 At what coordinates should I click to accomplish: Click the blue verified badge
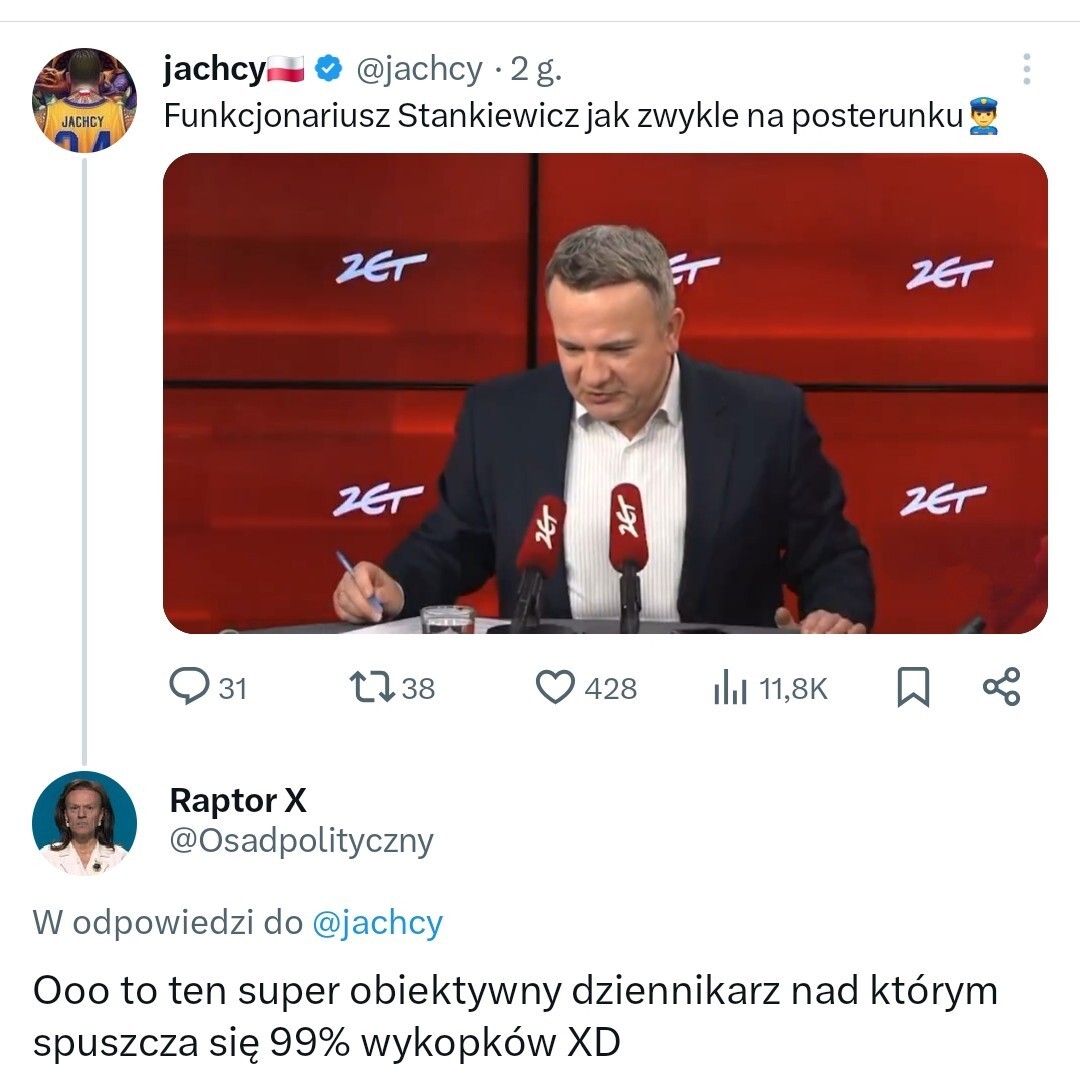tap(329, 69)
